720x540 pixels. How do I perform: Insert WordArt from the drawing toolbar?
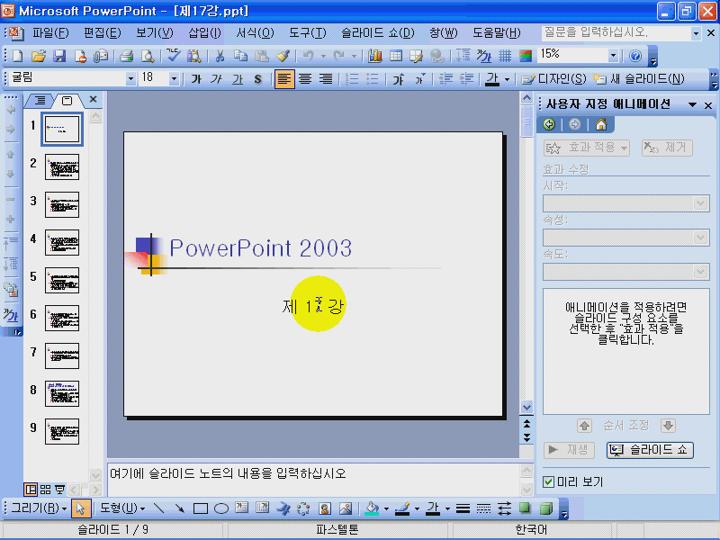(x=283, y=508)
